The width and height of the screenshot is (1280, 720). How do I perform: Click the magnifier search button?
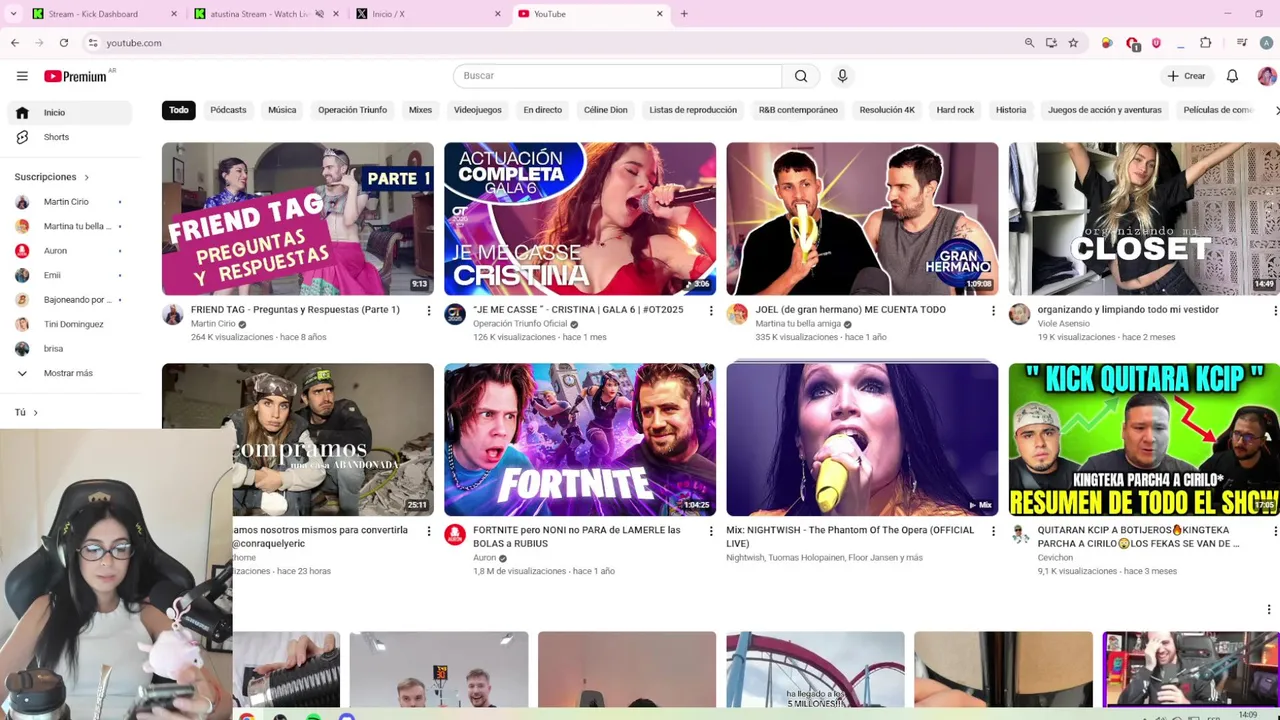coord(801,76)
